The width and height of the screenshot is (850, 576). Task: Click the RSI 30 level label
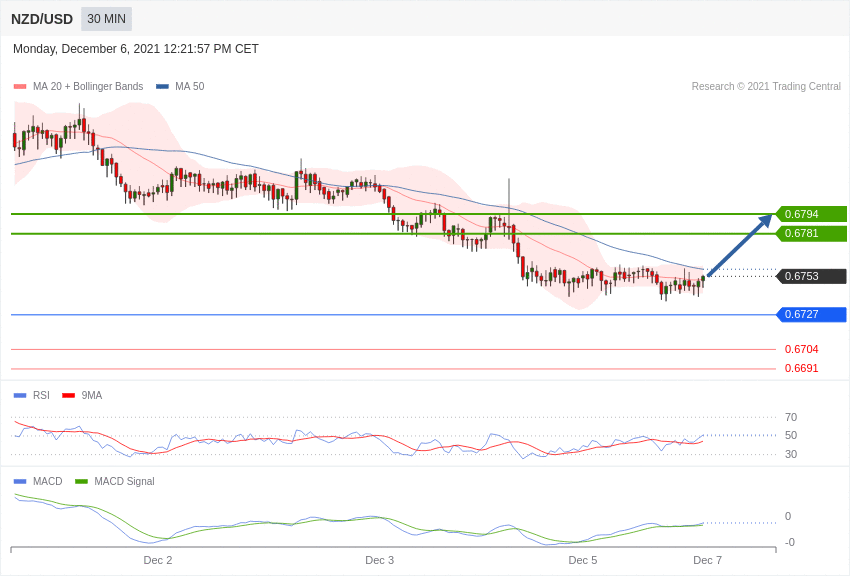(x=791, y=454)
